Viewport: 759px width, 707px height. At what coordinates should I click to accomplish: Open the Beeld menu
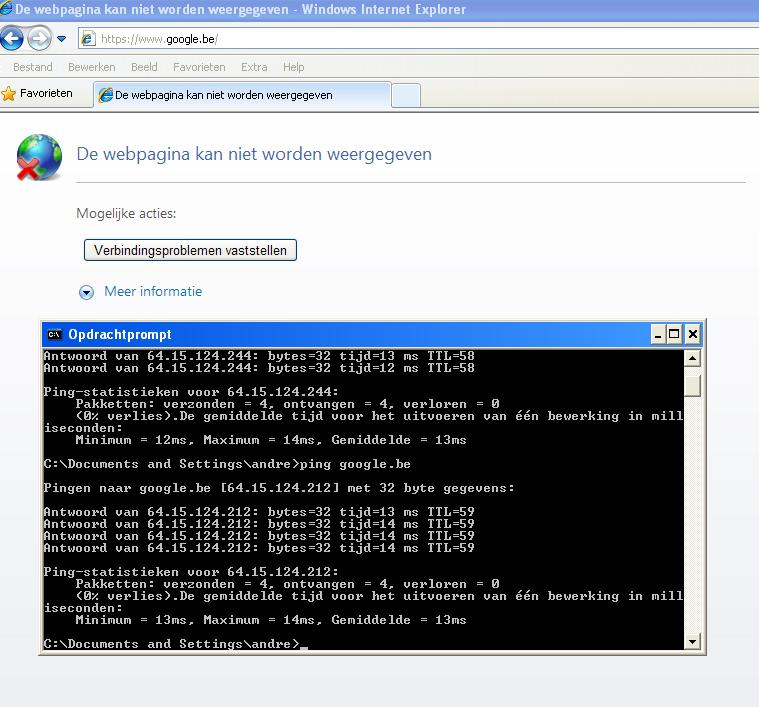click(x=144, y=67)
